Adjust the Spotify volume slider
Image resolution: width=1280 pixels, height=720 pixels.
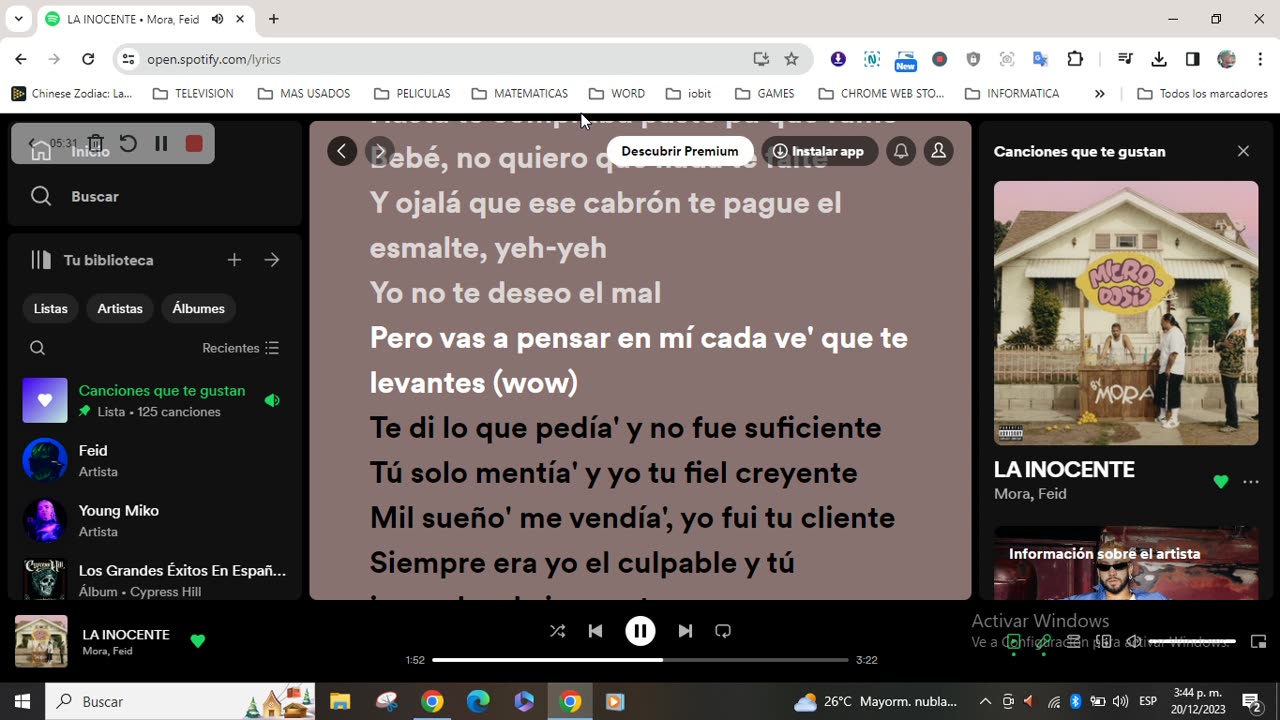[x=1192, y=642]
